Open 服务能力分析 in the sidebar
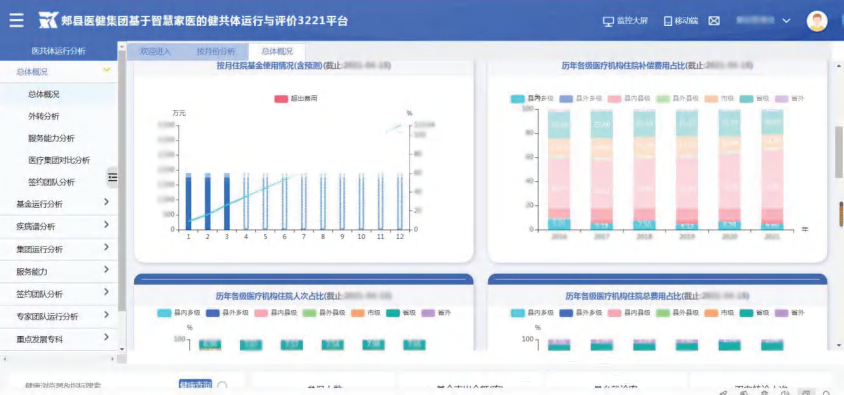844x395 pixels. pos(51,138)
